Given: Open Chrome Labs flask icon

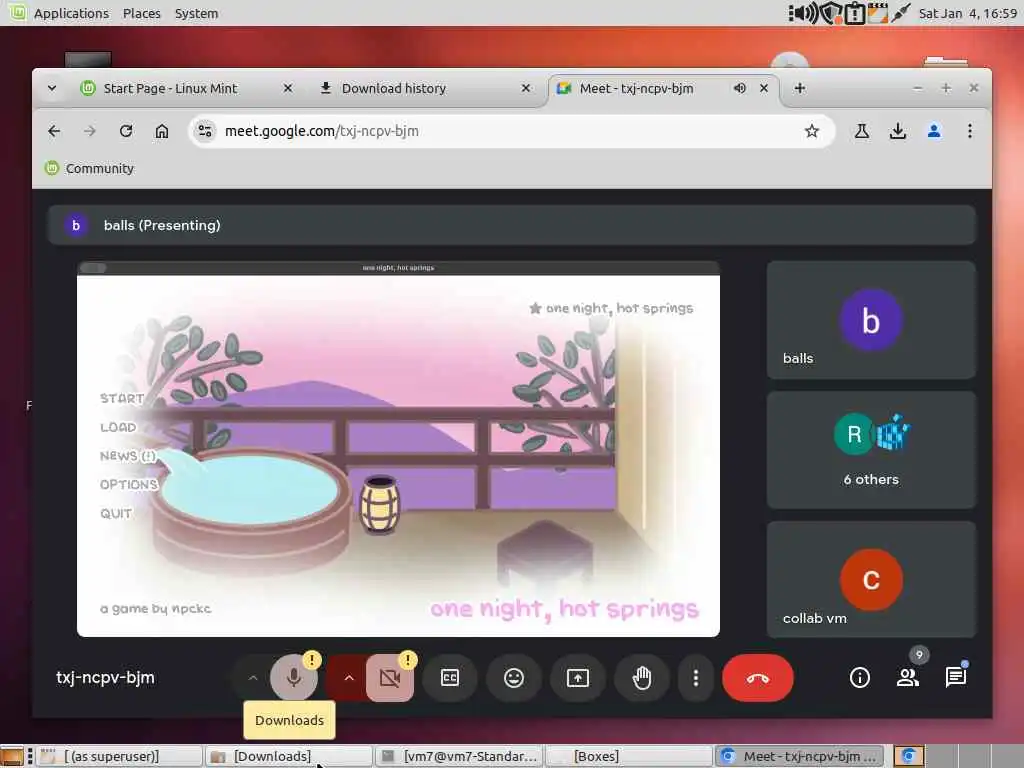Looking at the screenshot, I should point(862,131).
